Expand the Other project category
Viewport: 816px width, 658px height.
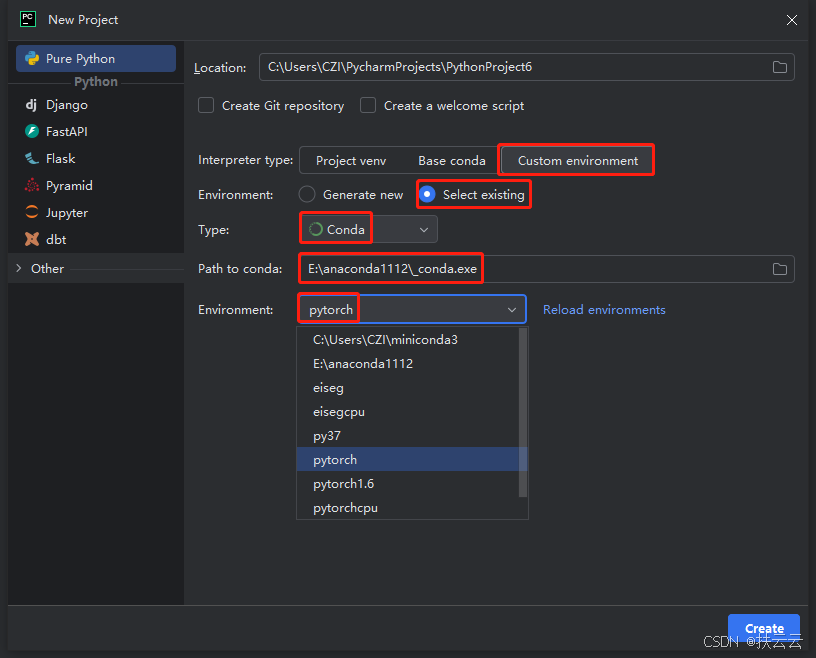[19, 268]
